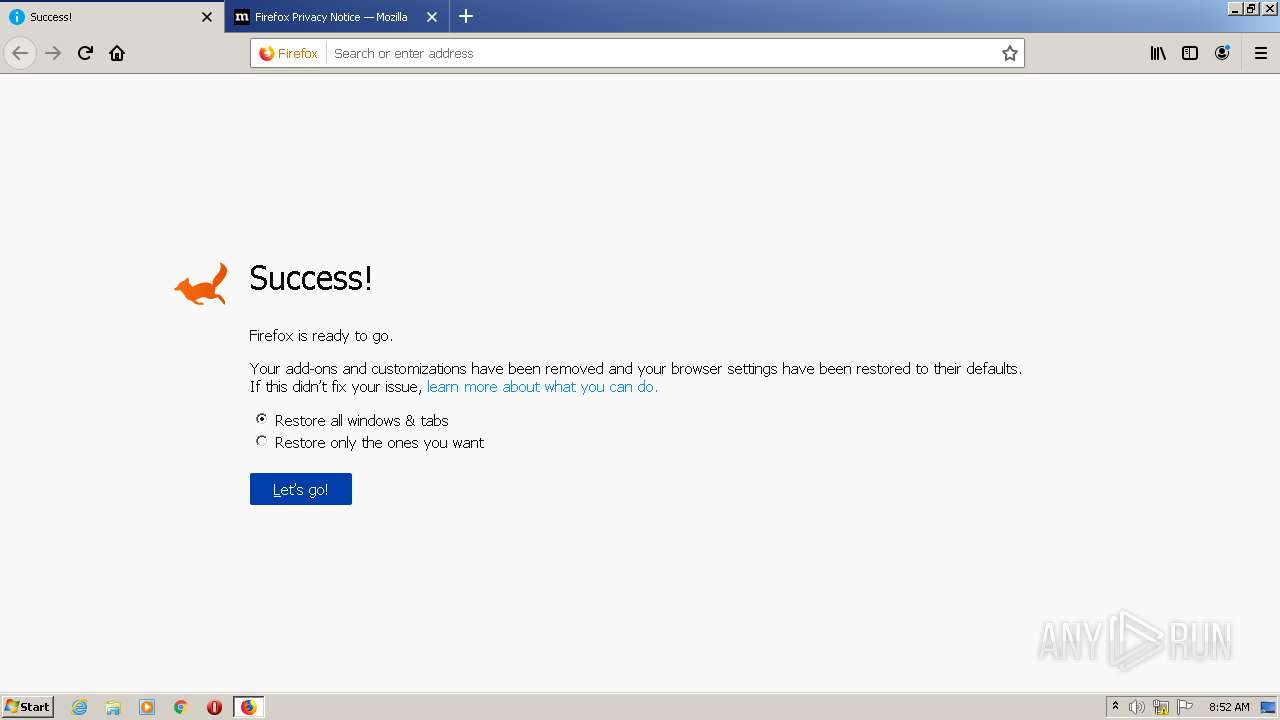Click the Let's go! button
The height and width of the screenshot is (720, 1280).
click(x=301, y=489)
